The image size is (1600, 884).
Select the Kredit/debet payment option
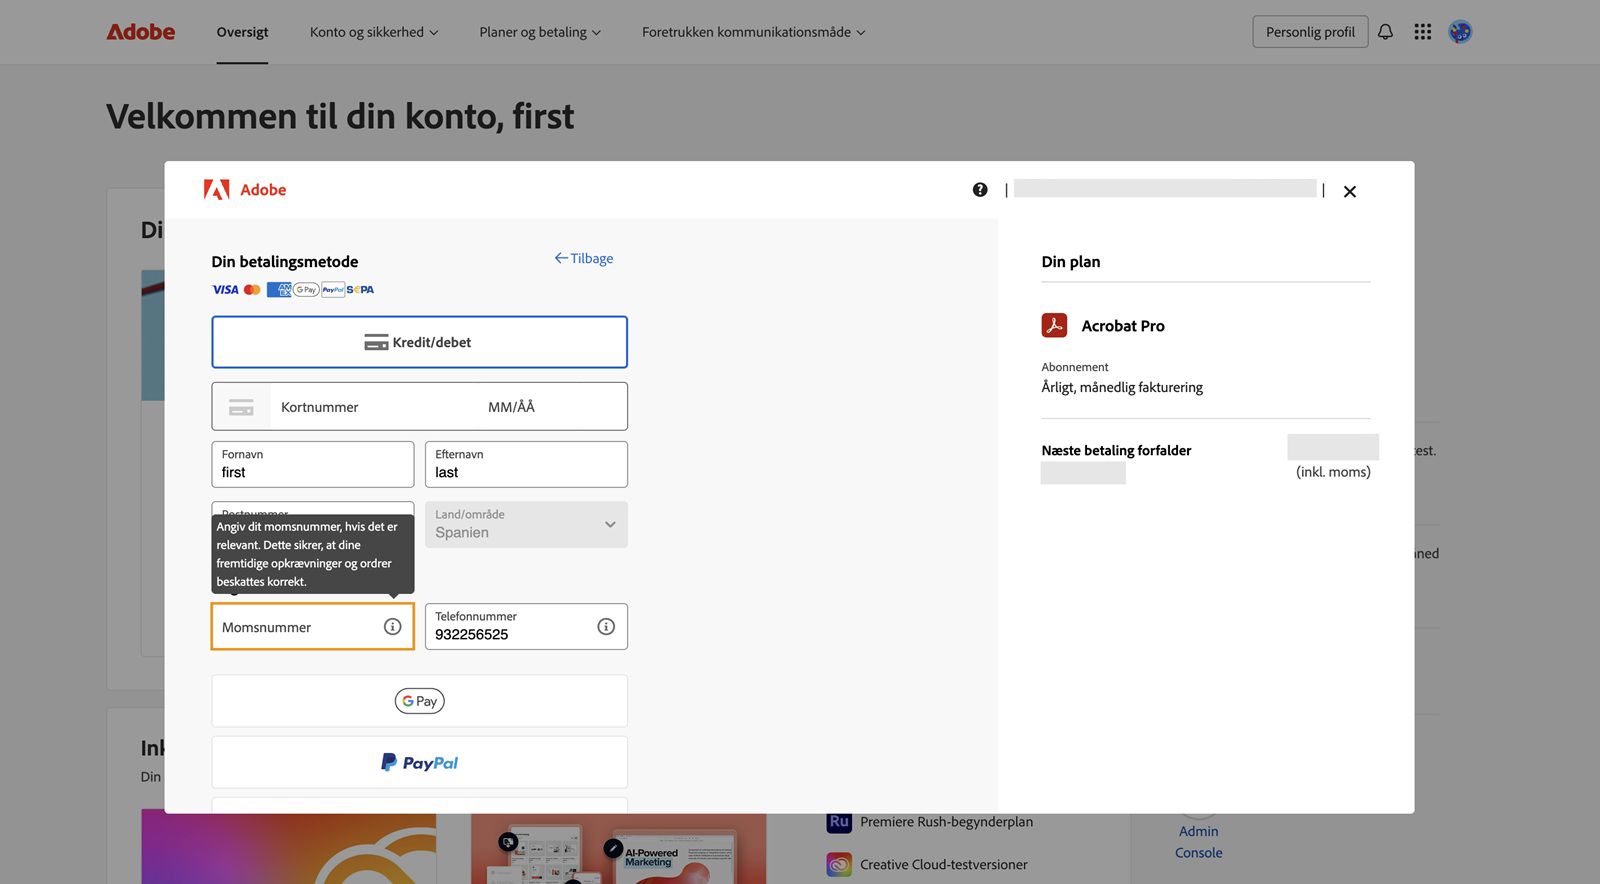pyautogui.click(x=419, y=342)
